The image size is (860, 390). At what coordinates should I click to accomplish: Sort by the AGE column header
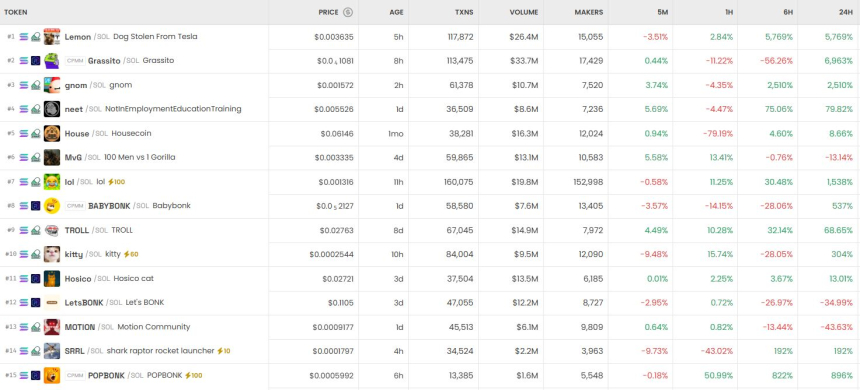point(397,12)
